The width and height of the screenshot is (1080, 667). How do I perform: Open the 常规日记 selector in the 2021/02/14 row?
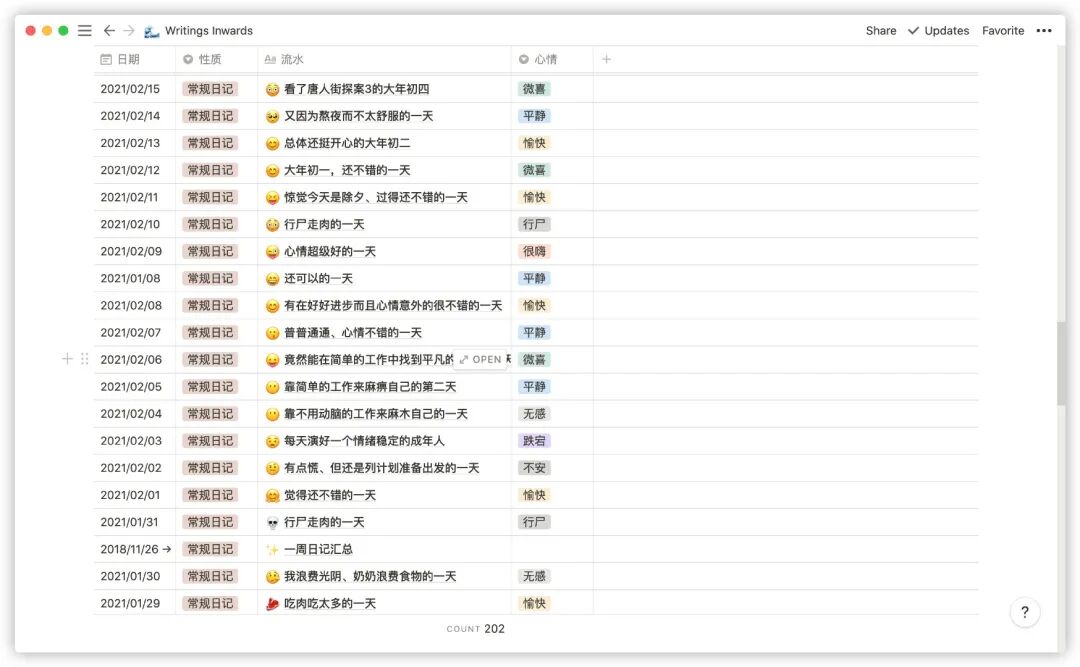[210, 116]
